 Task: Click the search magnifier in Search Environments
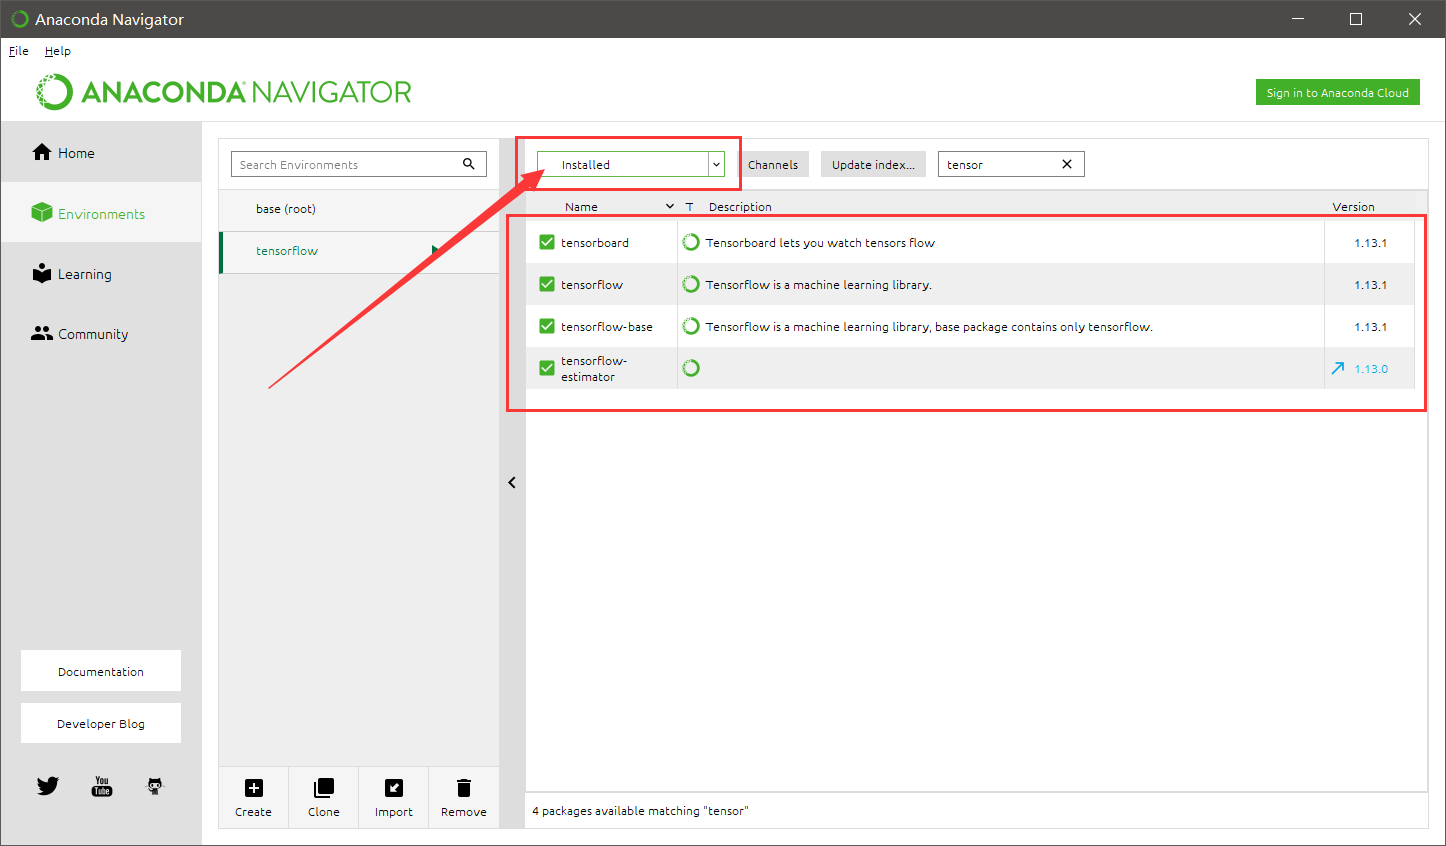pyautogui.click(x=468, y=164)
